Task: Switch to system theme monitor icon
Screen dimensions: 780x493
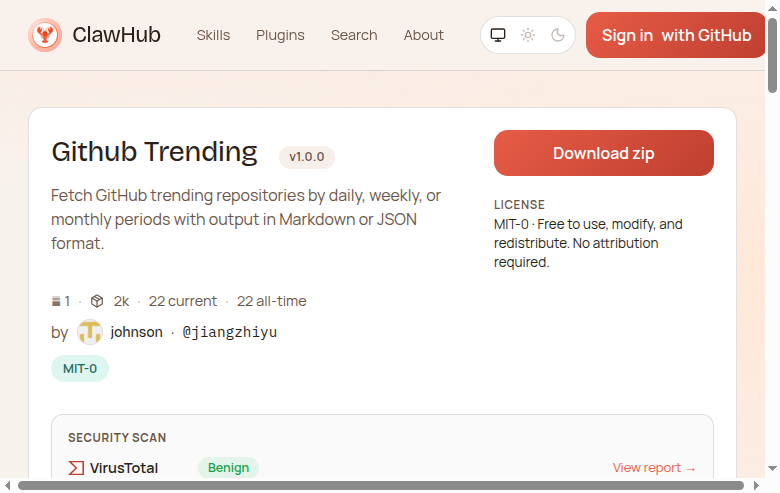Action: pyautogui.click(x=498, y=35)
